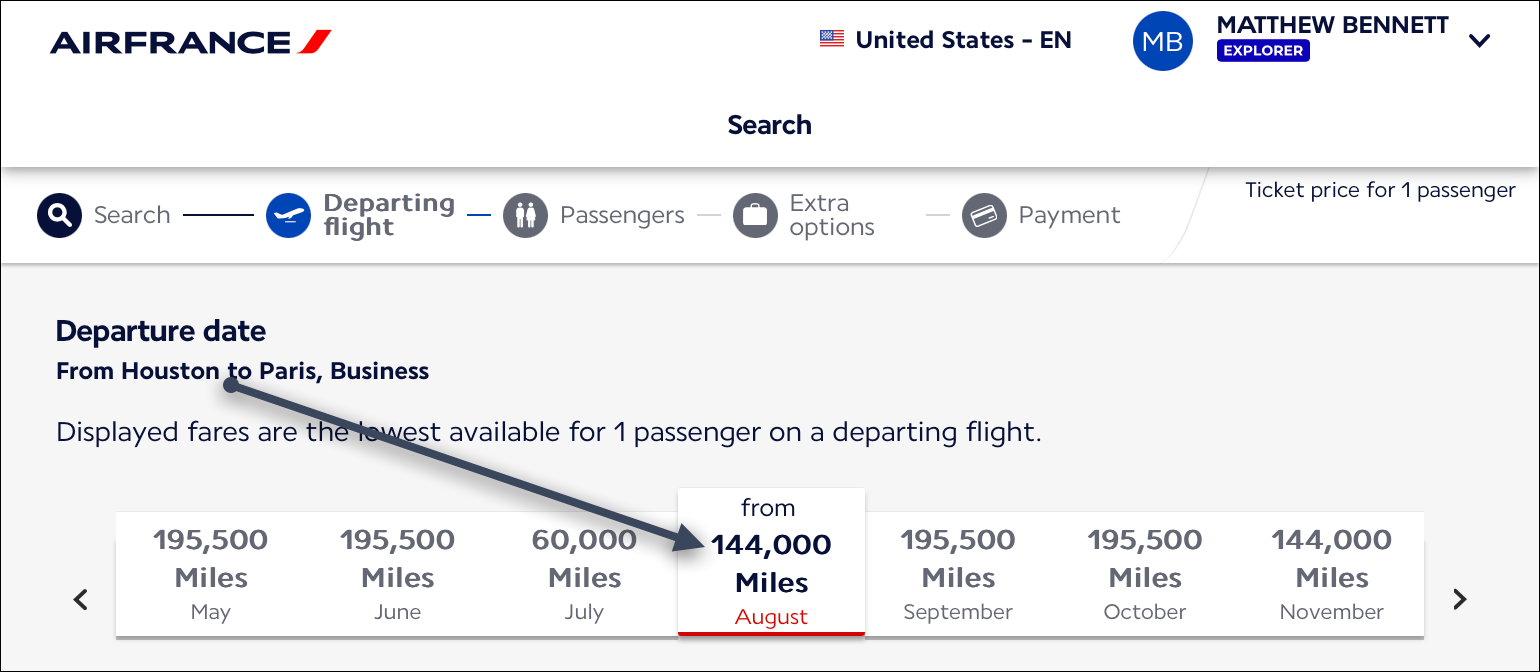Click the Payment card icon
1540x672 pixels.
tap(984, 215)
